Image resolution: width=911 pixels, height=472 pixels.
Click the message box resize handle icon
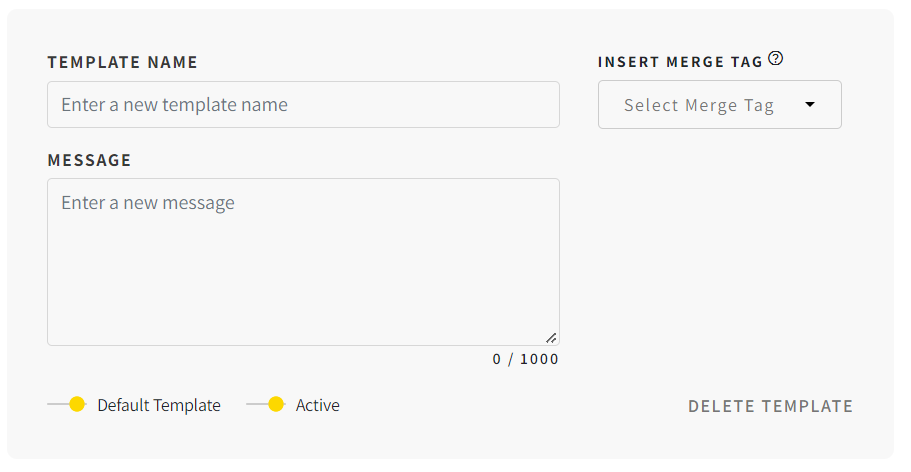click(x=551, y=338)
